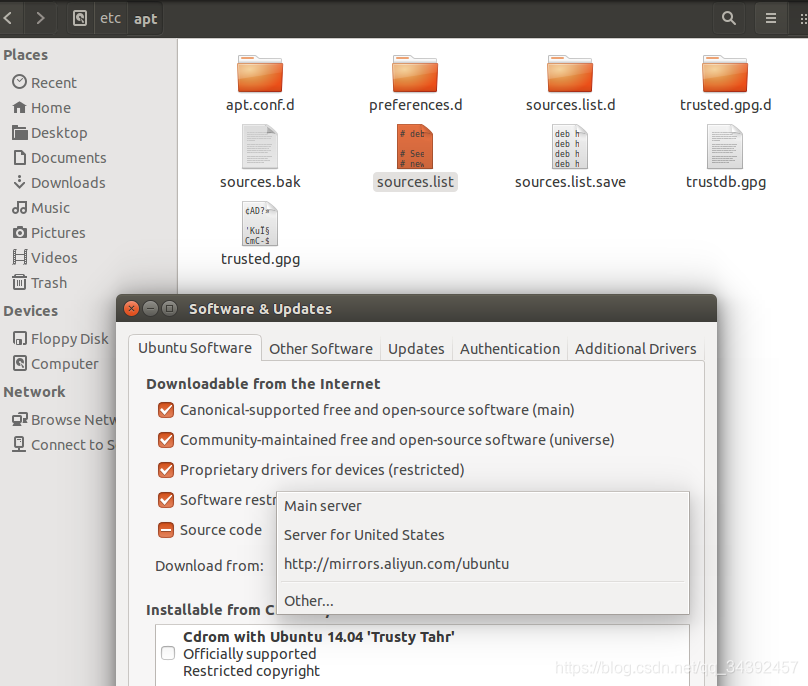Select the etc path segment

[110, 19]
